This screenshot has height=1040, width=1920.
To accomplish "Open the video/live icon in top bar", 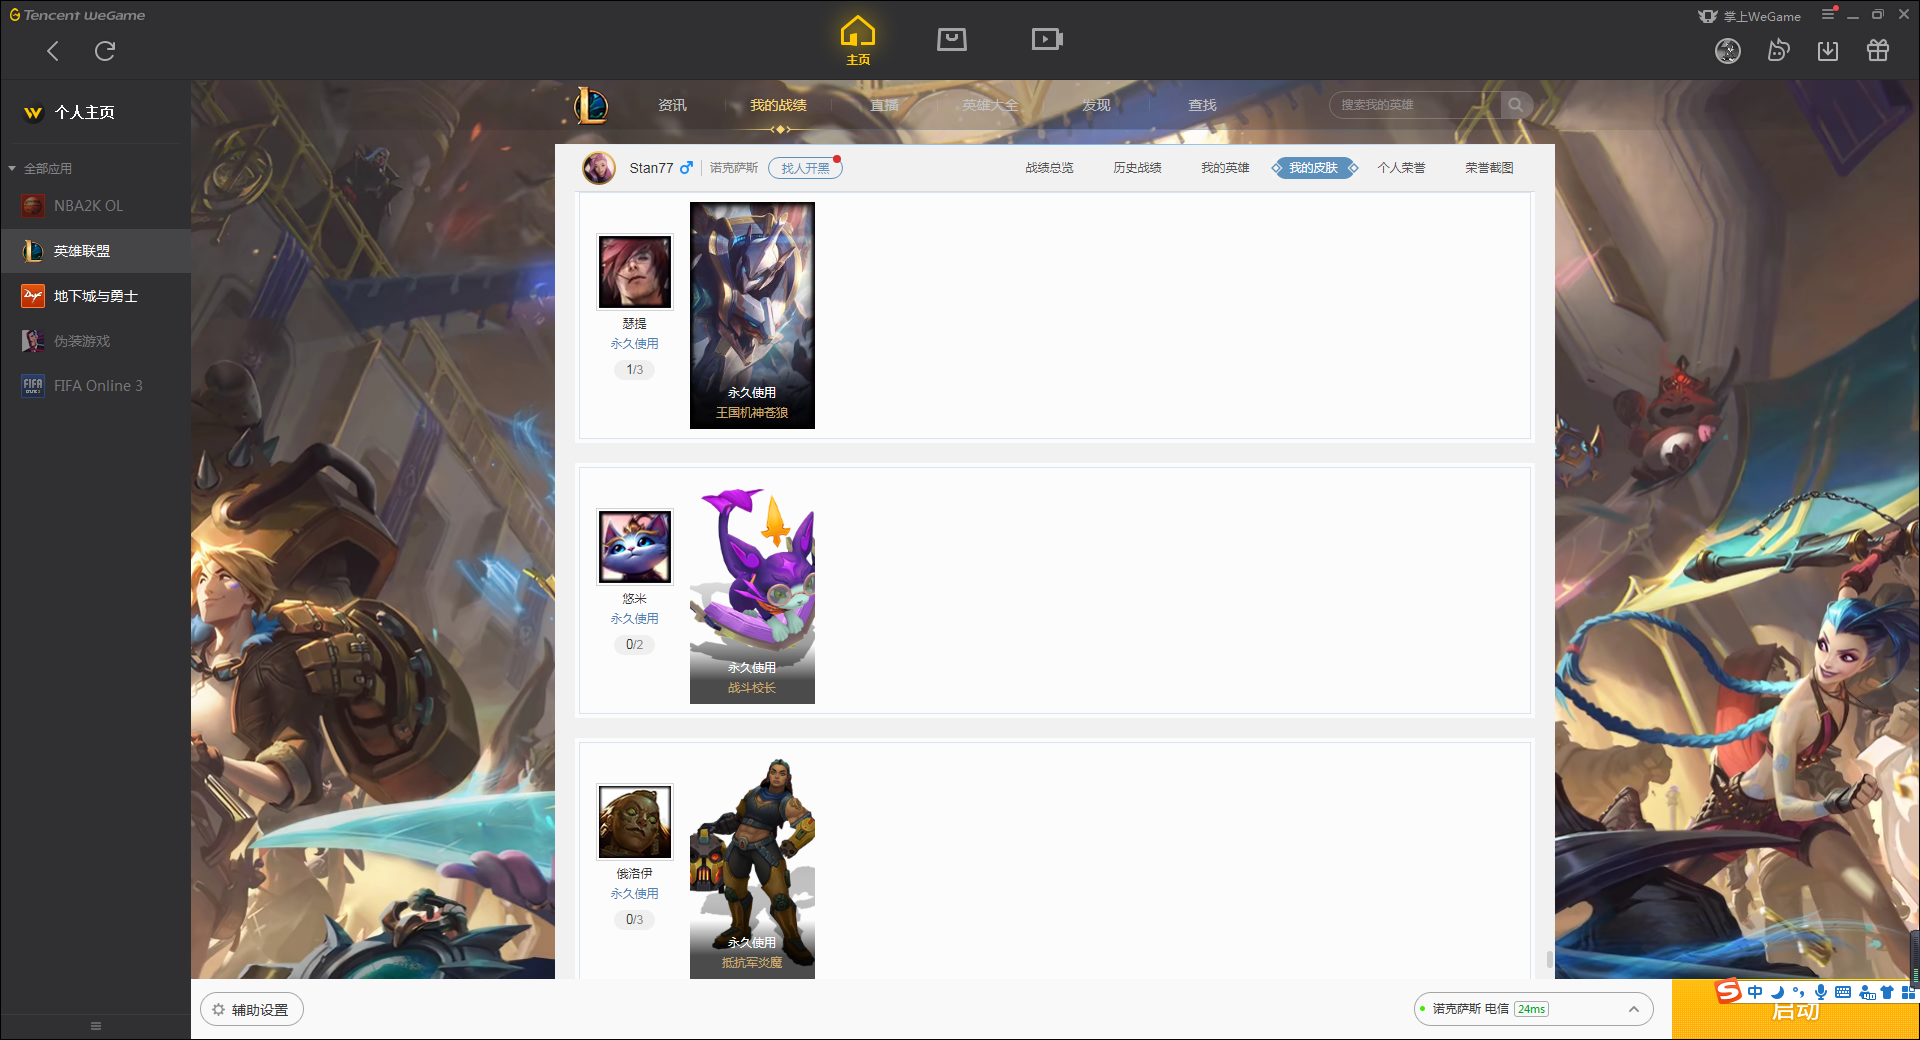I will [x=1047, y=39].
